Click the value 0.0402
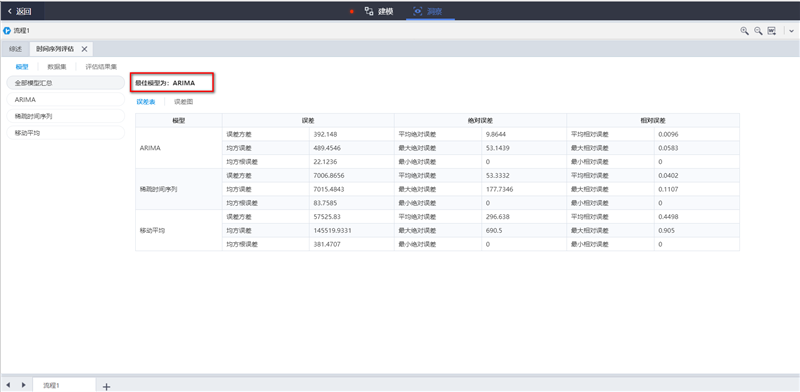 pos(668,175)
